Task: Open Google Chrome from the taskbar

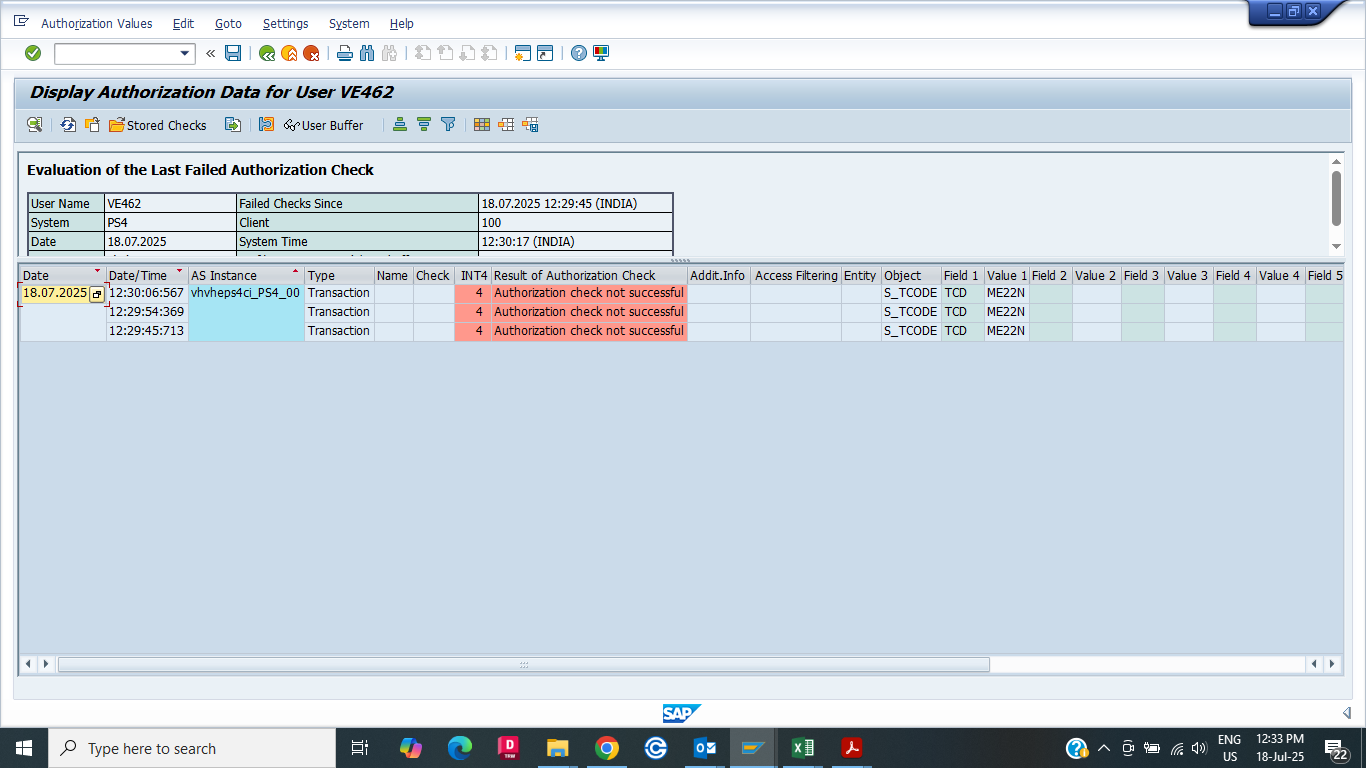Action: [x=606, y=748]
